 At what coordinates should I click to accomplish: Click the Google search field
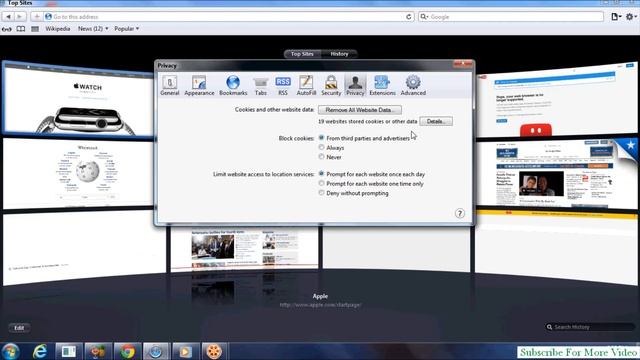pyautogui.click(x=511, y=17)
